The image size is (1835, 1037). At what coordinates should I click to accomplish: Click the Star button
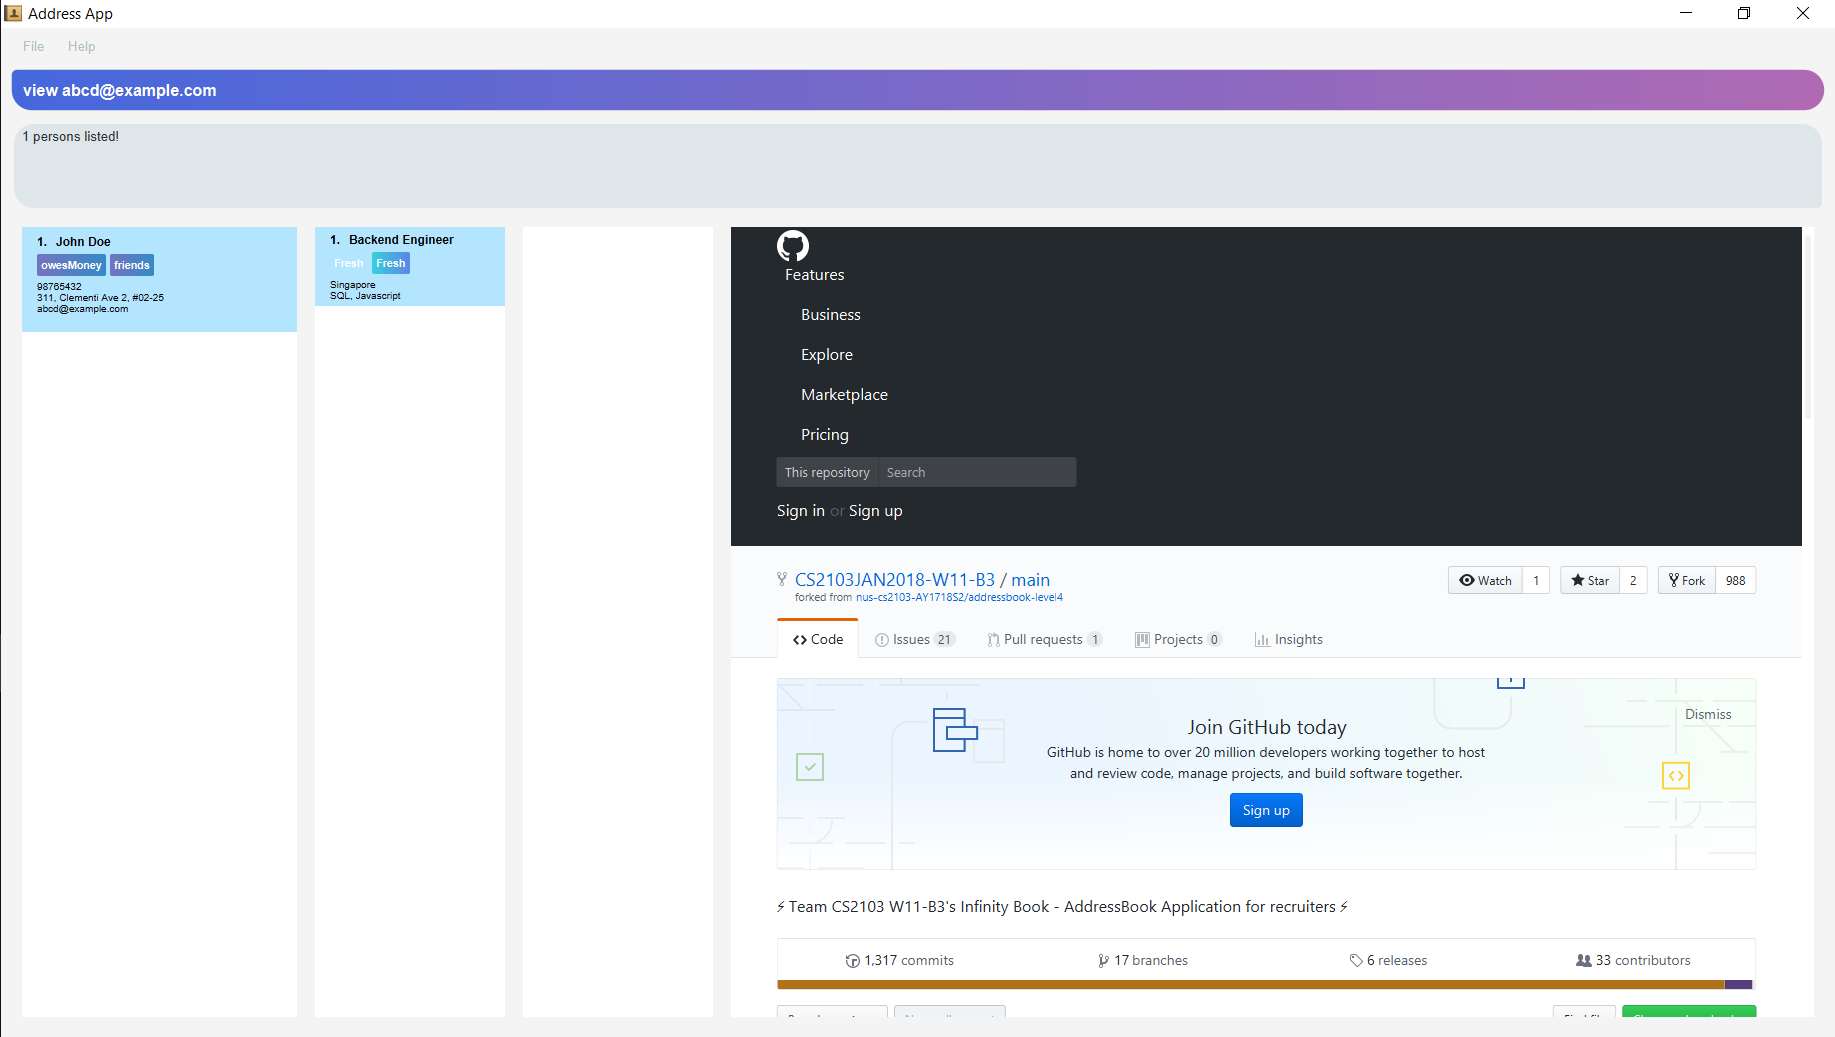1590,580
